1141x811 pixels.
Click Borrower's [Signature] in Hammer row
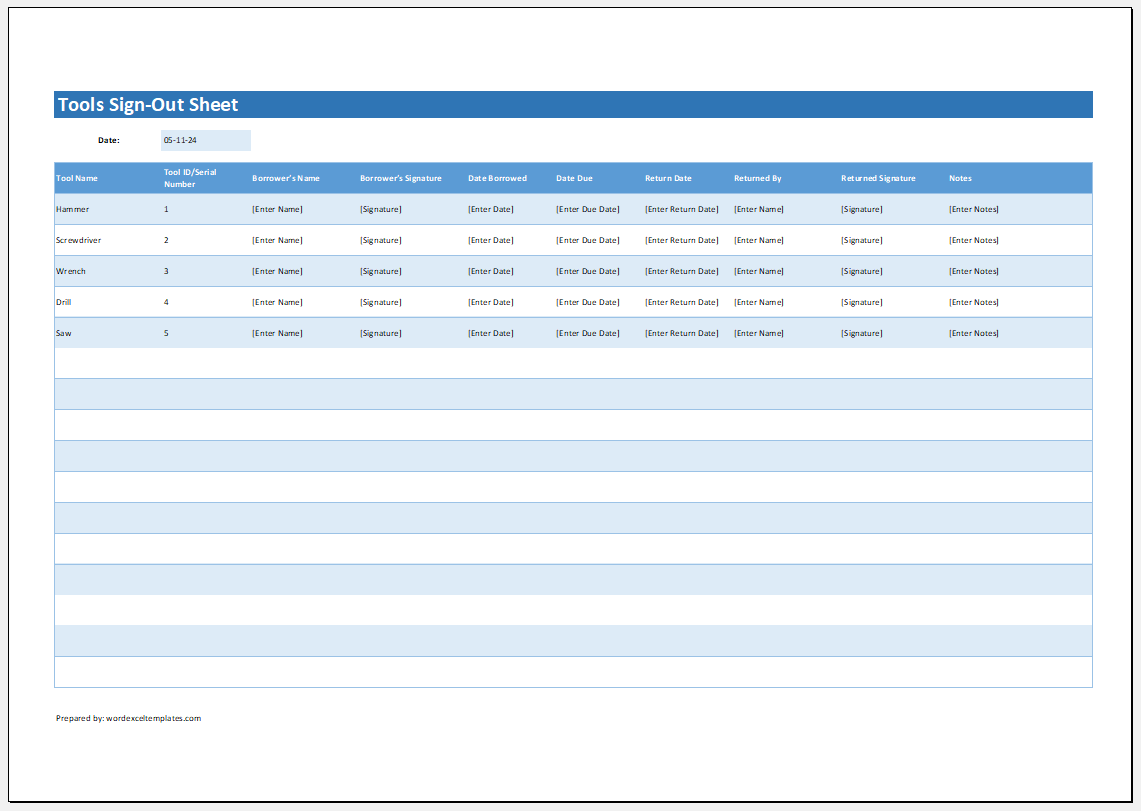click(x=381, y=209)
